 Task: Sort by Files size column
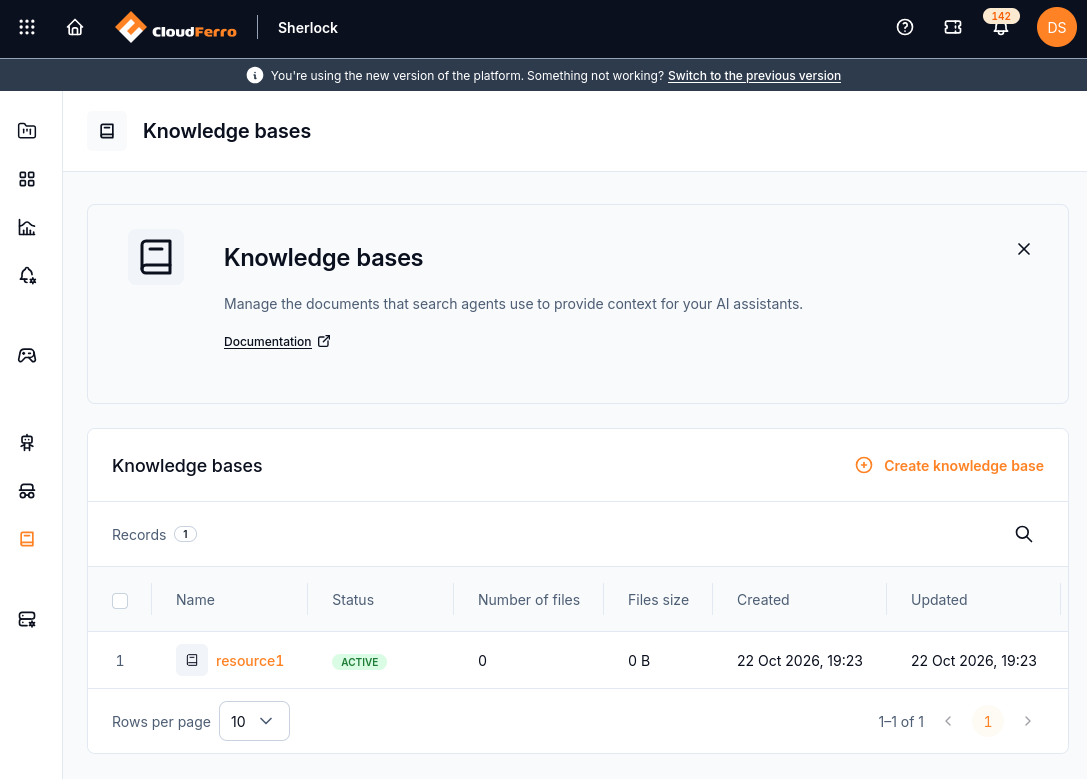click(659, 600)
